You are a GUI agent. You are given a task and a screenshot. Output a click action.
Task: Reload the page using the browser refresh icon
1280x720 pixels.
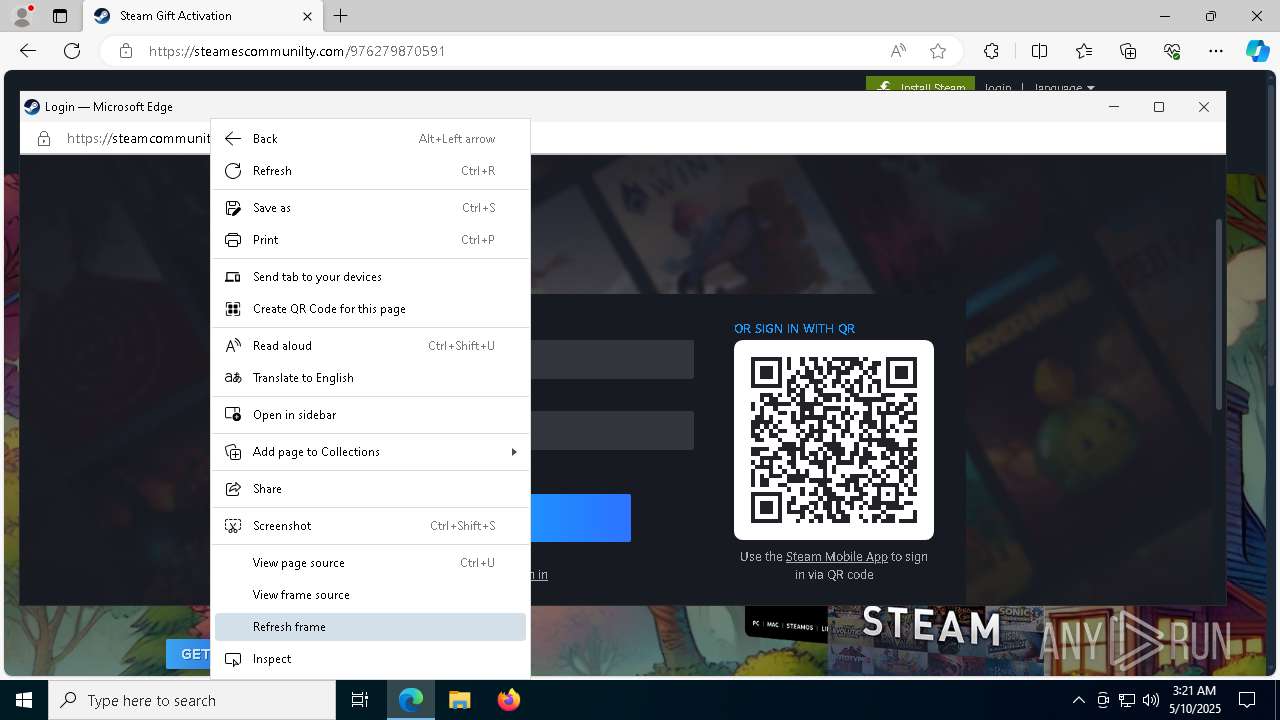coord(72,51)
